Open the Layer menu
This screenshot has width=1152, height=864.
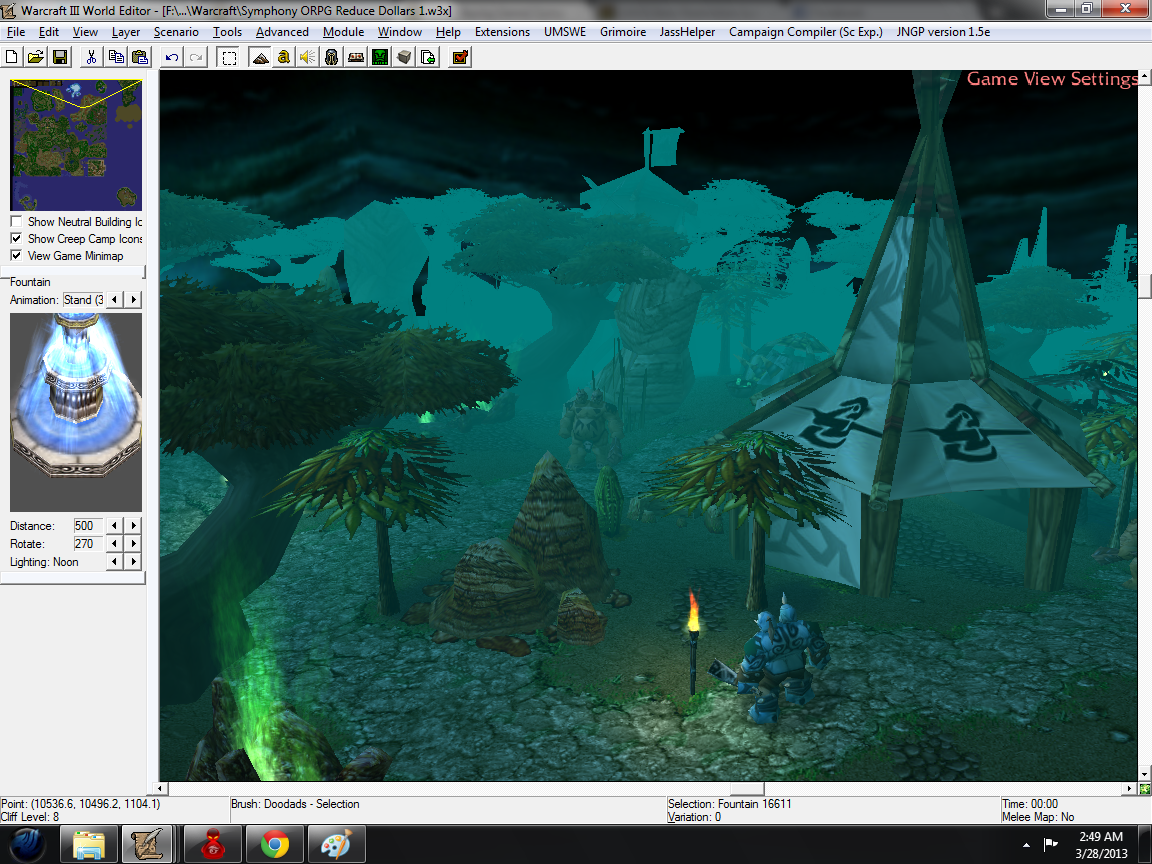pyautogui.click(x=126, y=32)
